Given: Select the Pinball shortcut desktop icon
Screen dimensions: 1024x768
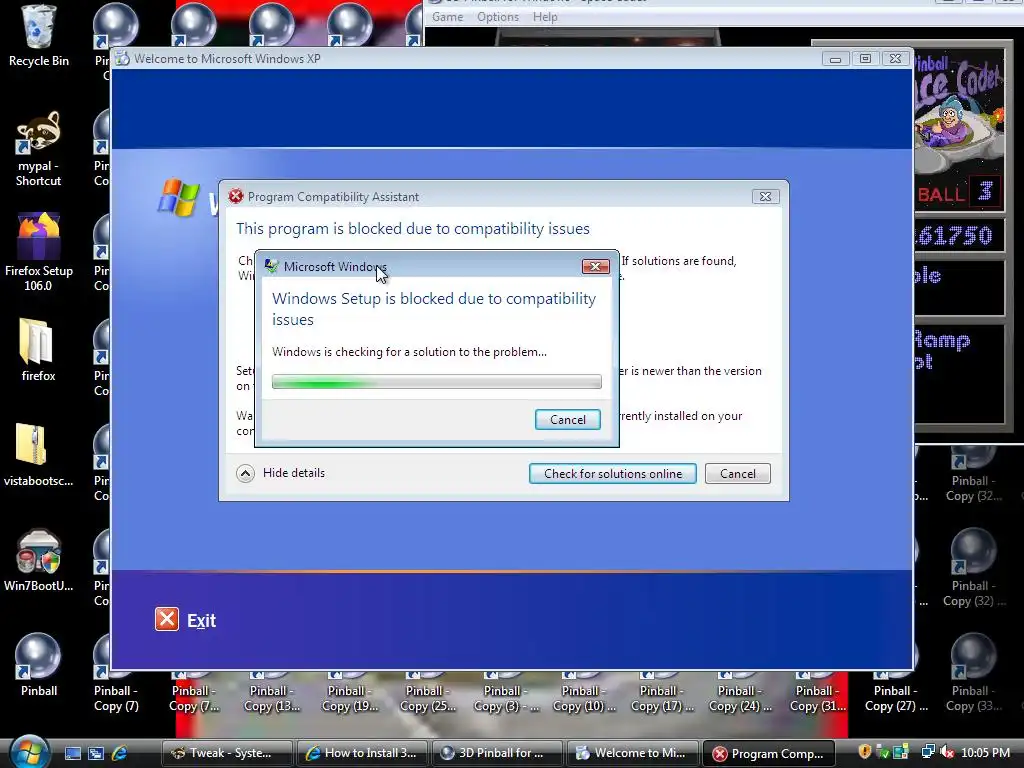Looking at the screenshot, I should tap(38, 665).
